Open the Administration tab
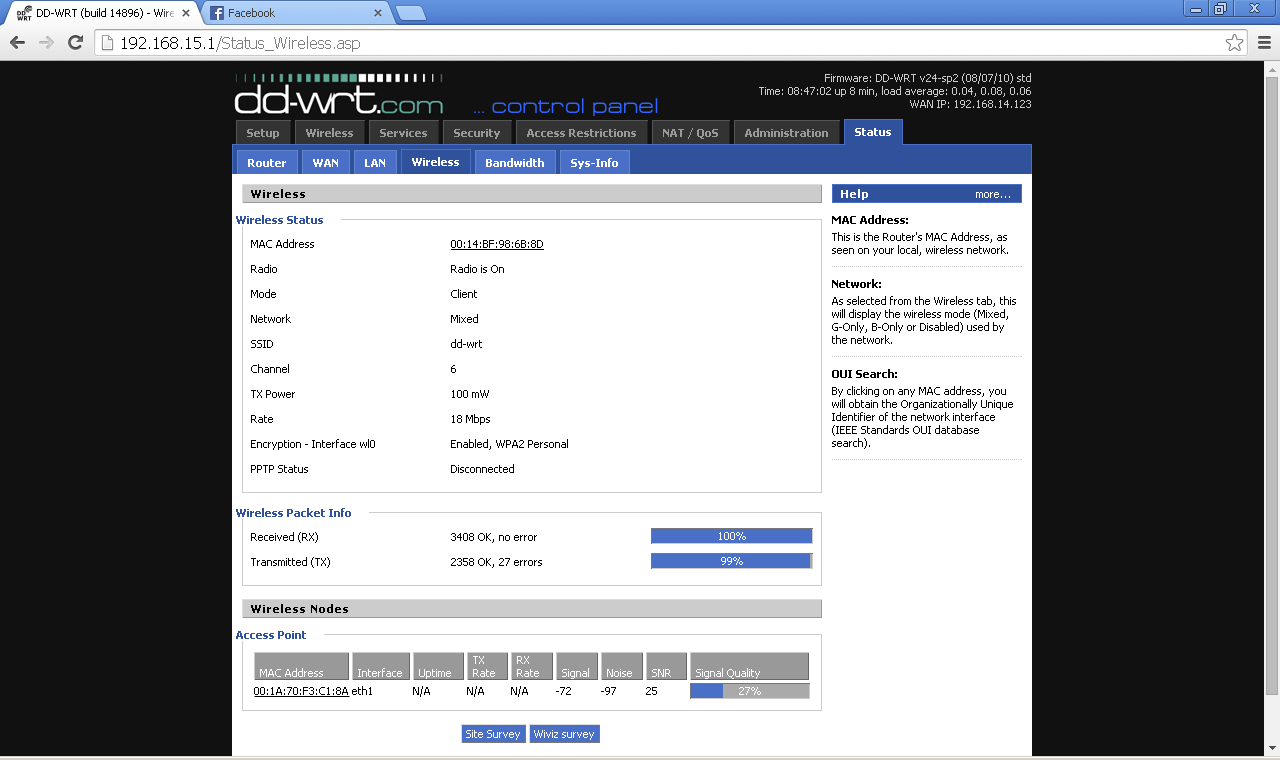1280x760 pixels. [x=786, y=133]
